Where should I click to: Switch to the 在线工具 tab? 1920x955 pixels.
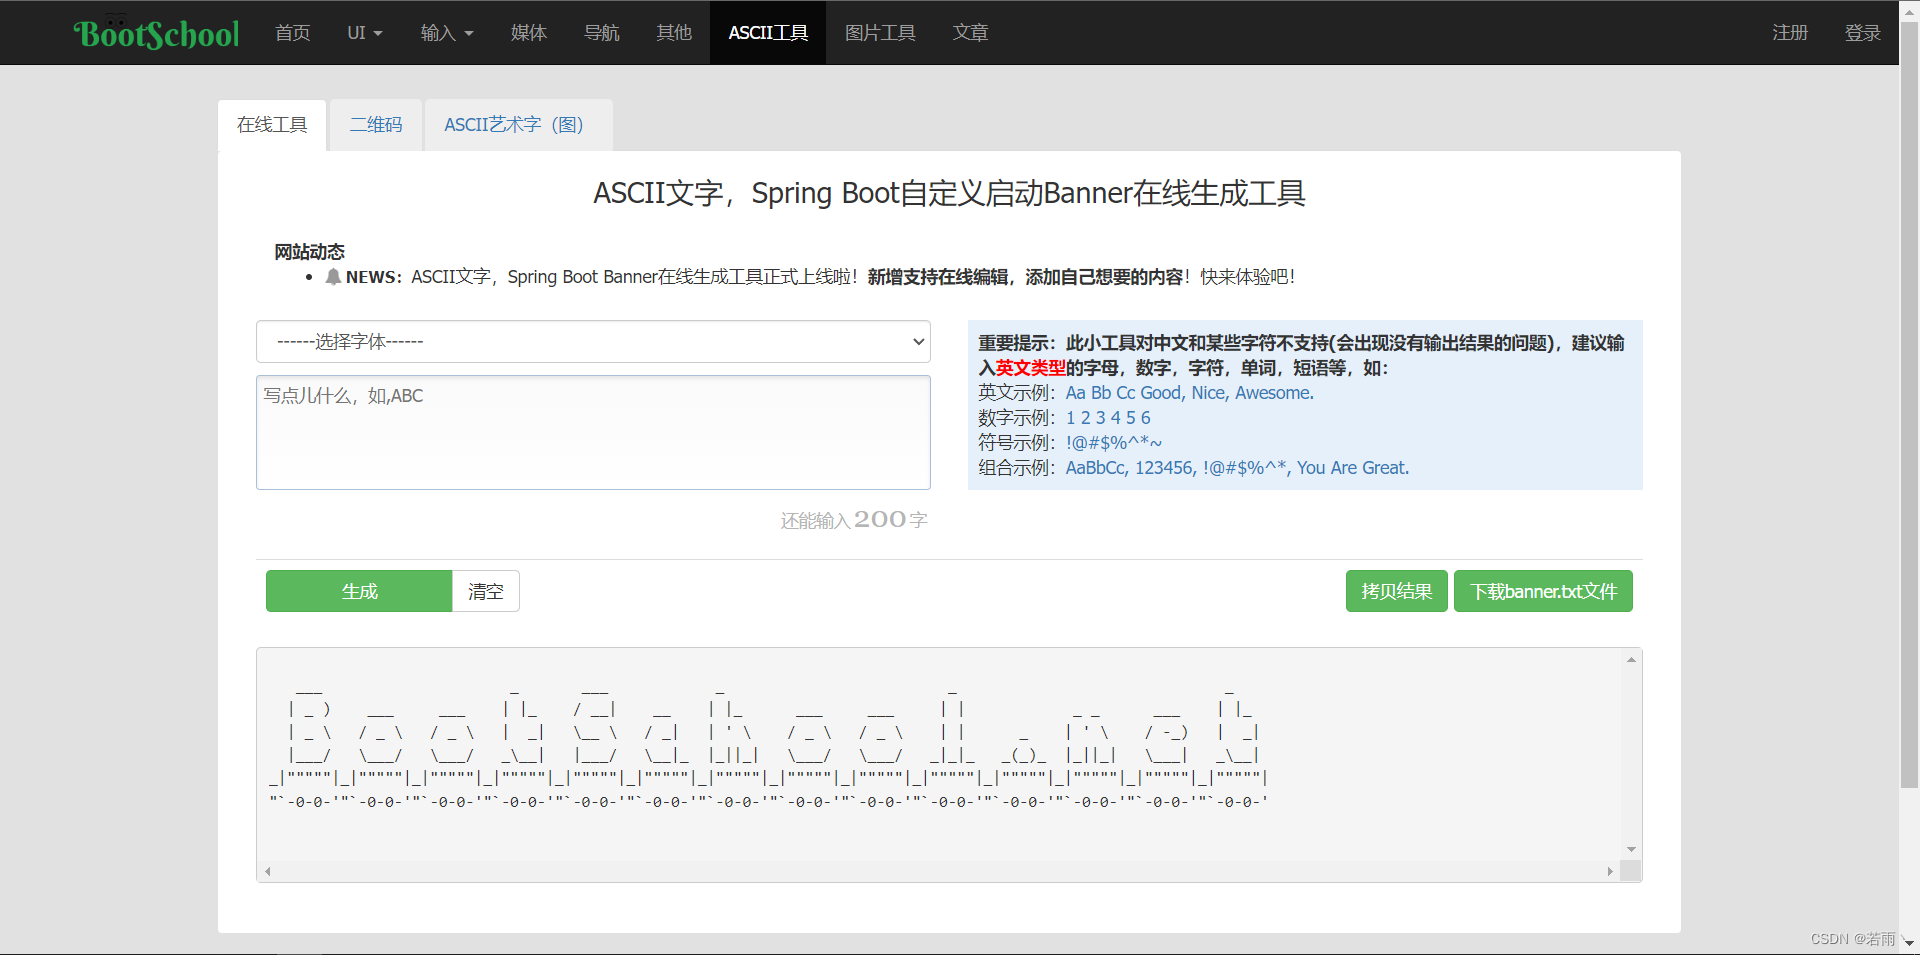(272, 125)
